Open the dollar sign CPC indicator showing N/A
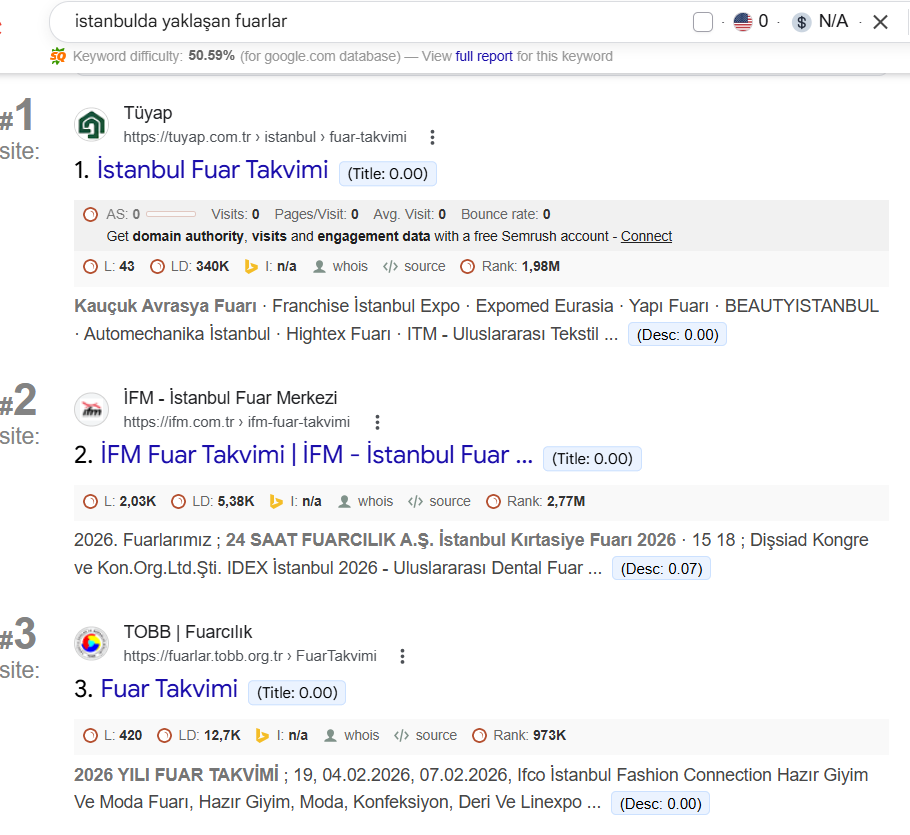 pyautogui.click(x=801, y=20)
